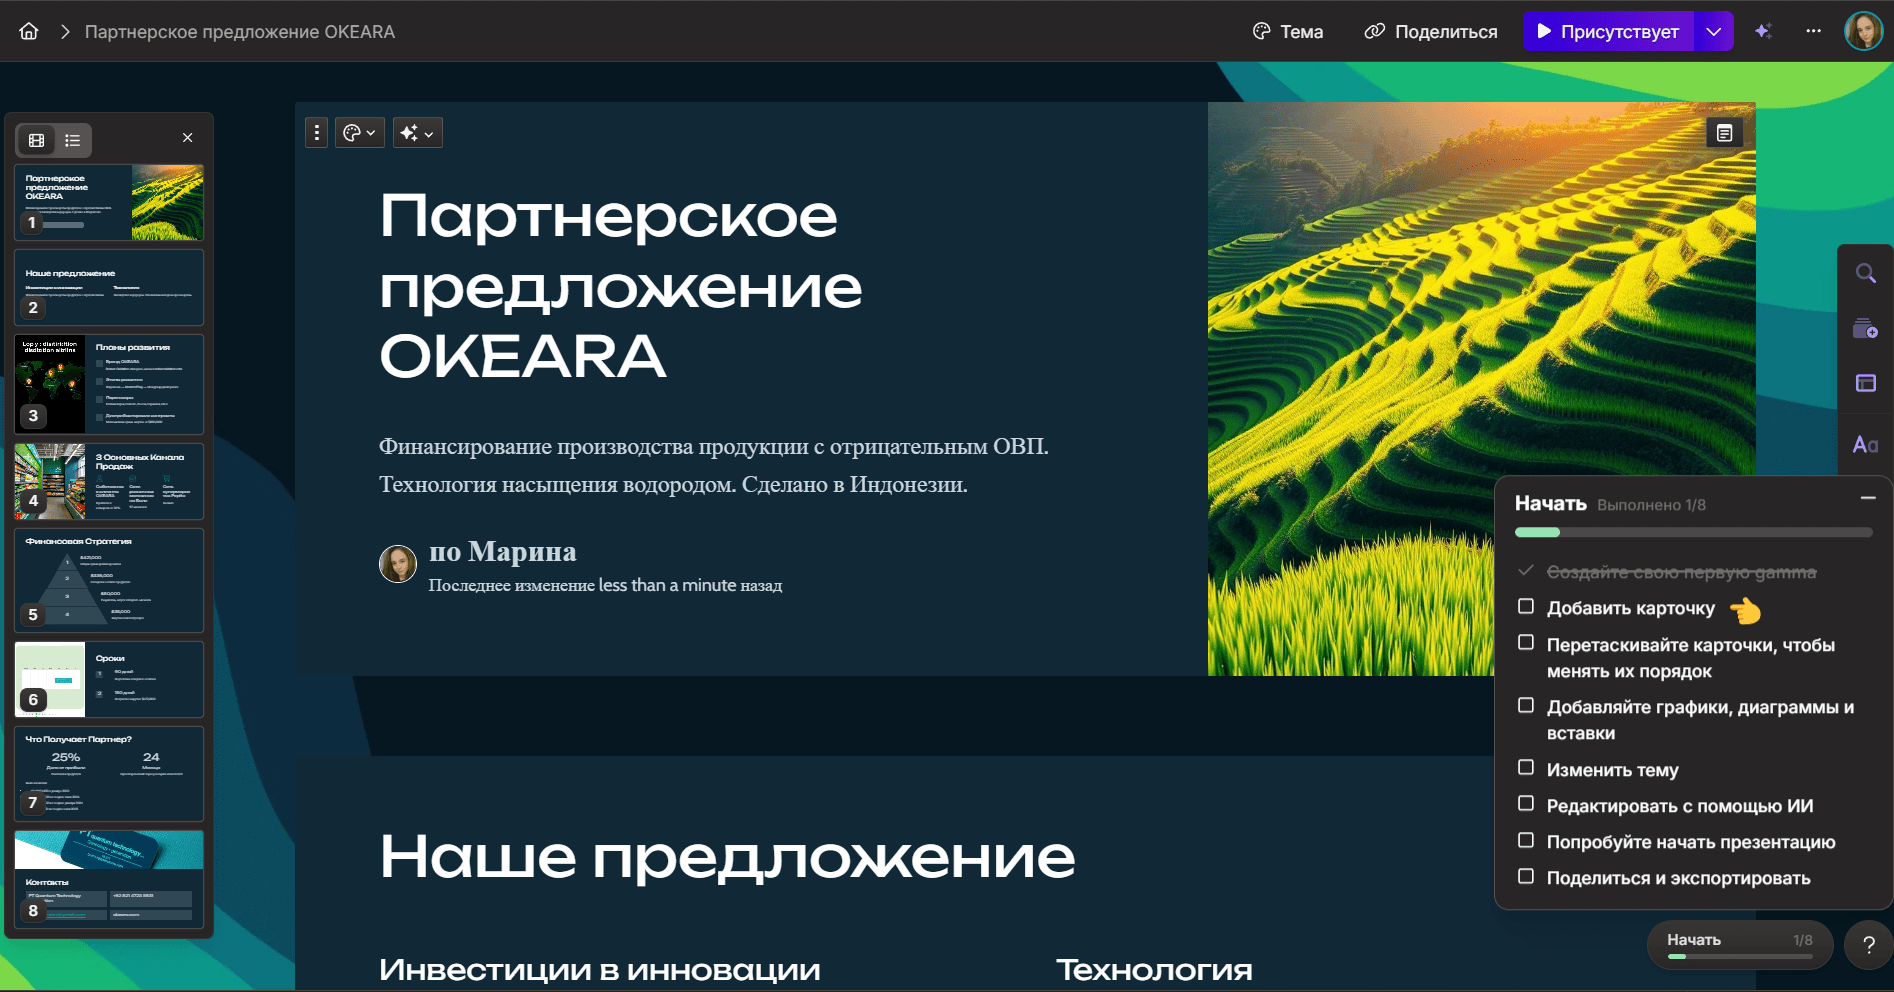The width and height of the screenshot is (1894, 992).
Task: Click the completed Создайте свою первую gamma item
Action: click(x=1681, y=572)
